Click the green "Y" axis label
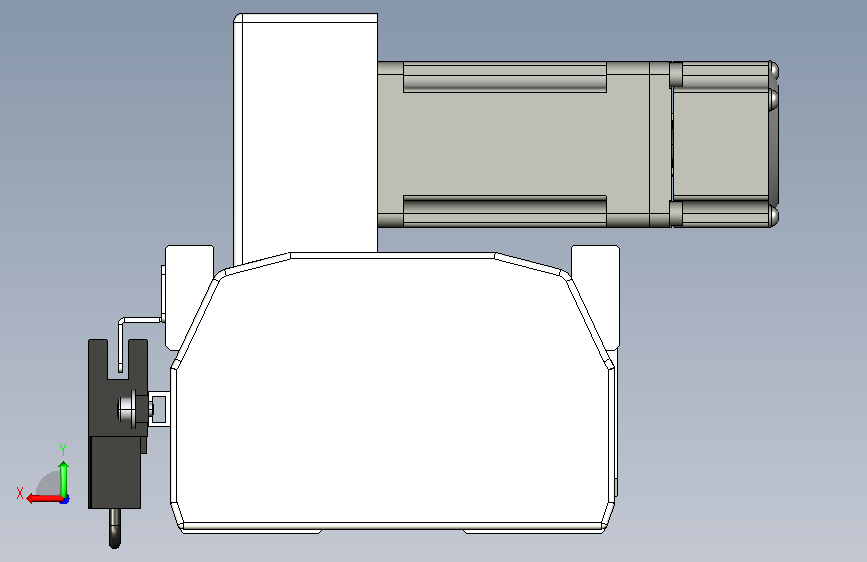This screenshot has height=562, width=867. pyautogui.click(x=63, y=450)
